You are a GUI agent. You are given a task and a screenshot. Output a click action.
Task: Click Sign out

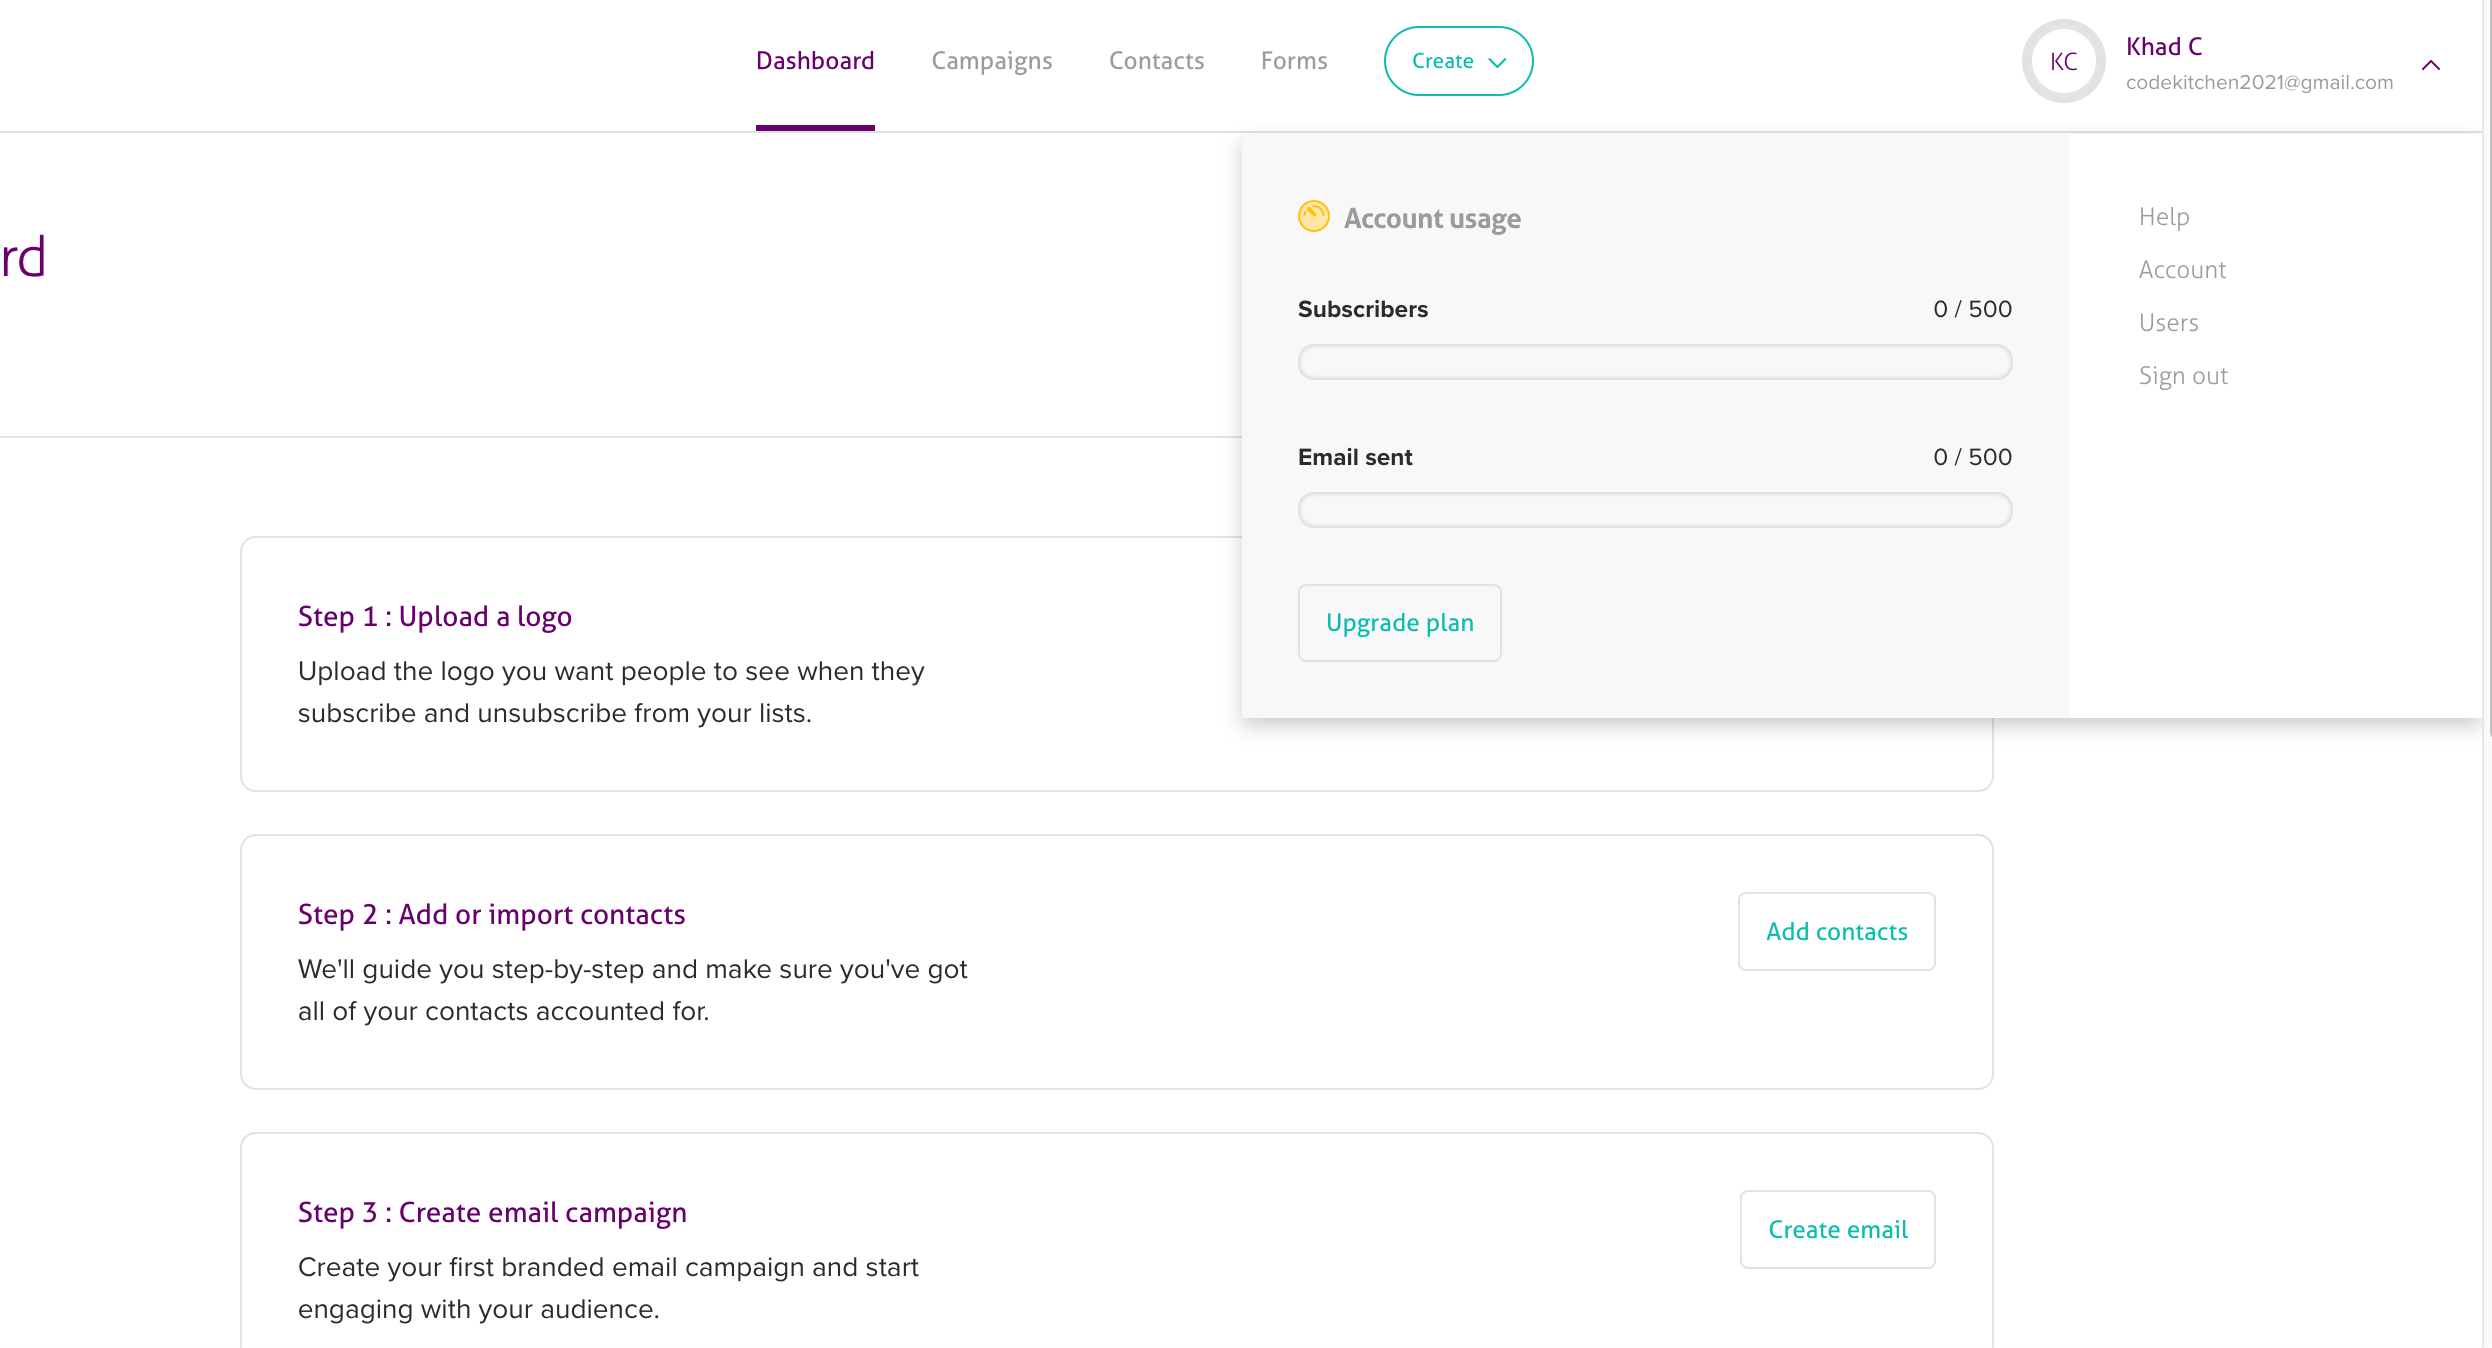click(2182, 376)
